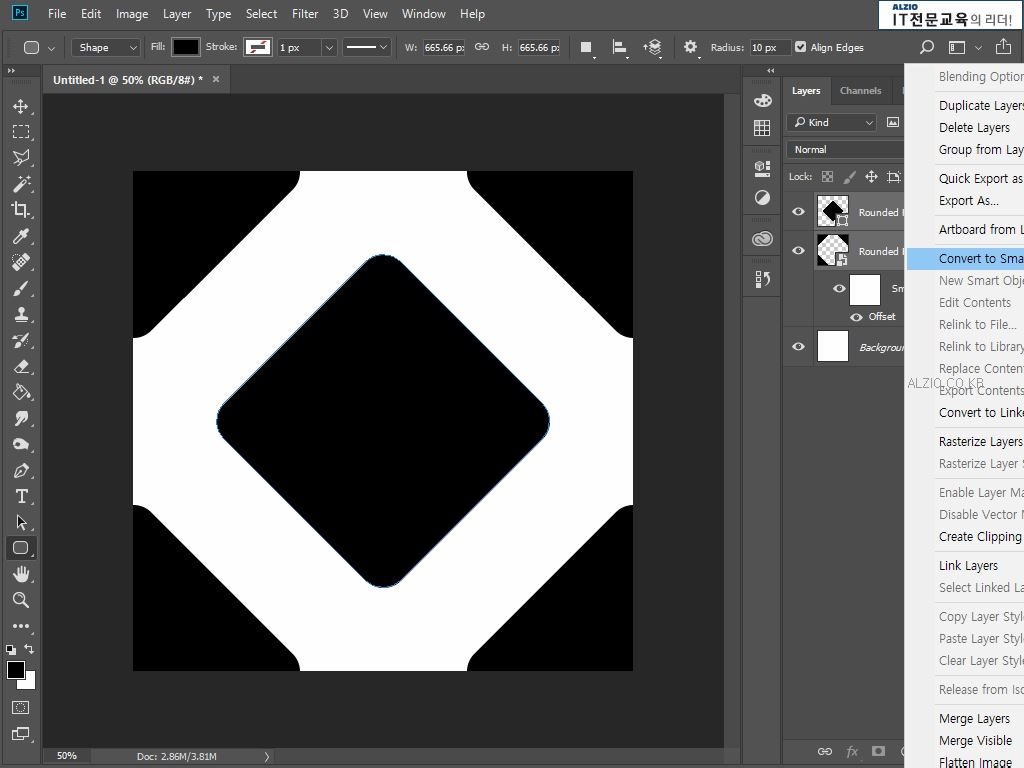Image resolution: width=1024 pixels, height=768 pixels.
Task: Open the Normal blend mode dropdown
Action: [846, 150]
